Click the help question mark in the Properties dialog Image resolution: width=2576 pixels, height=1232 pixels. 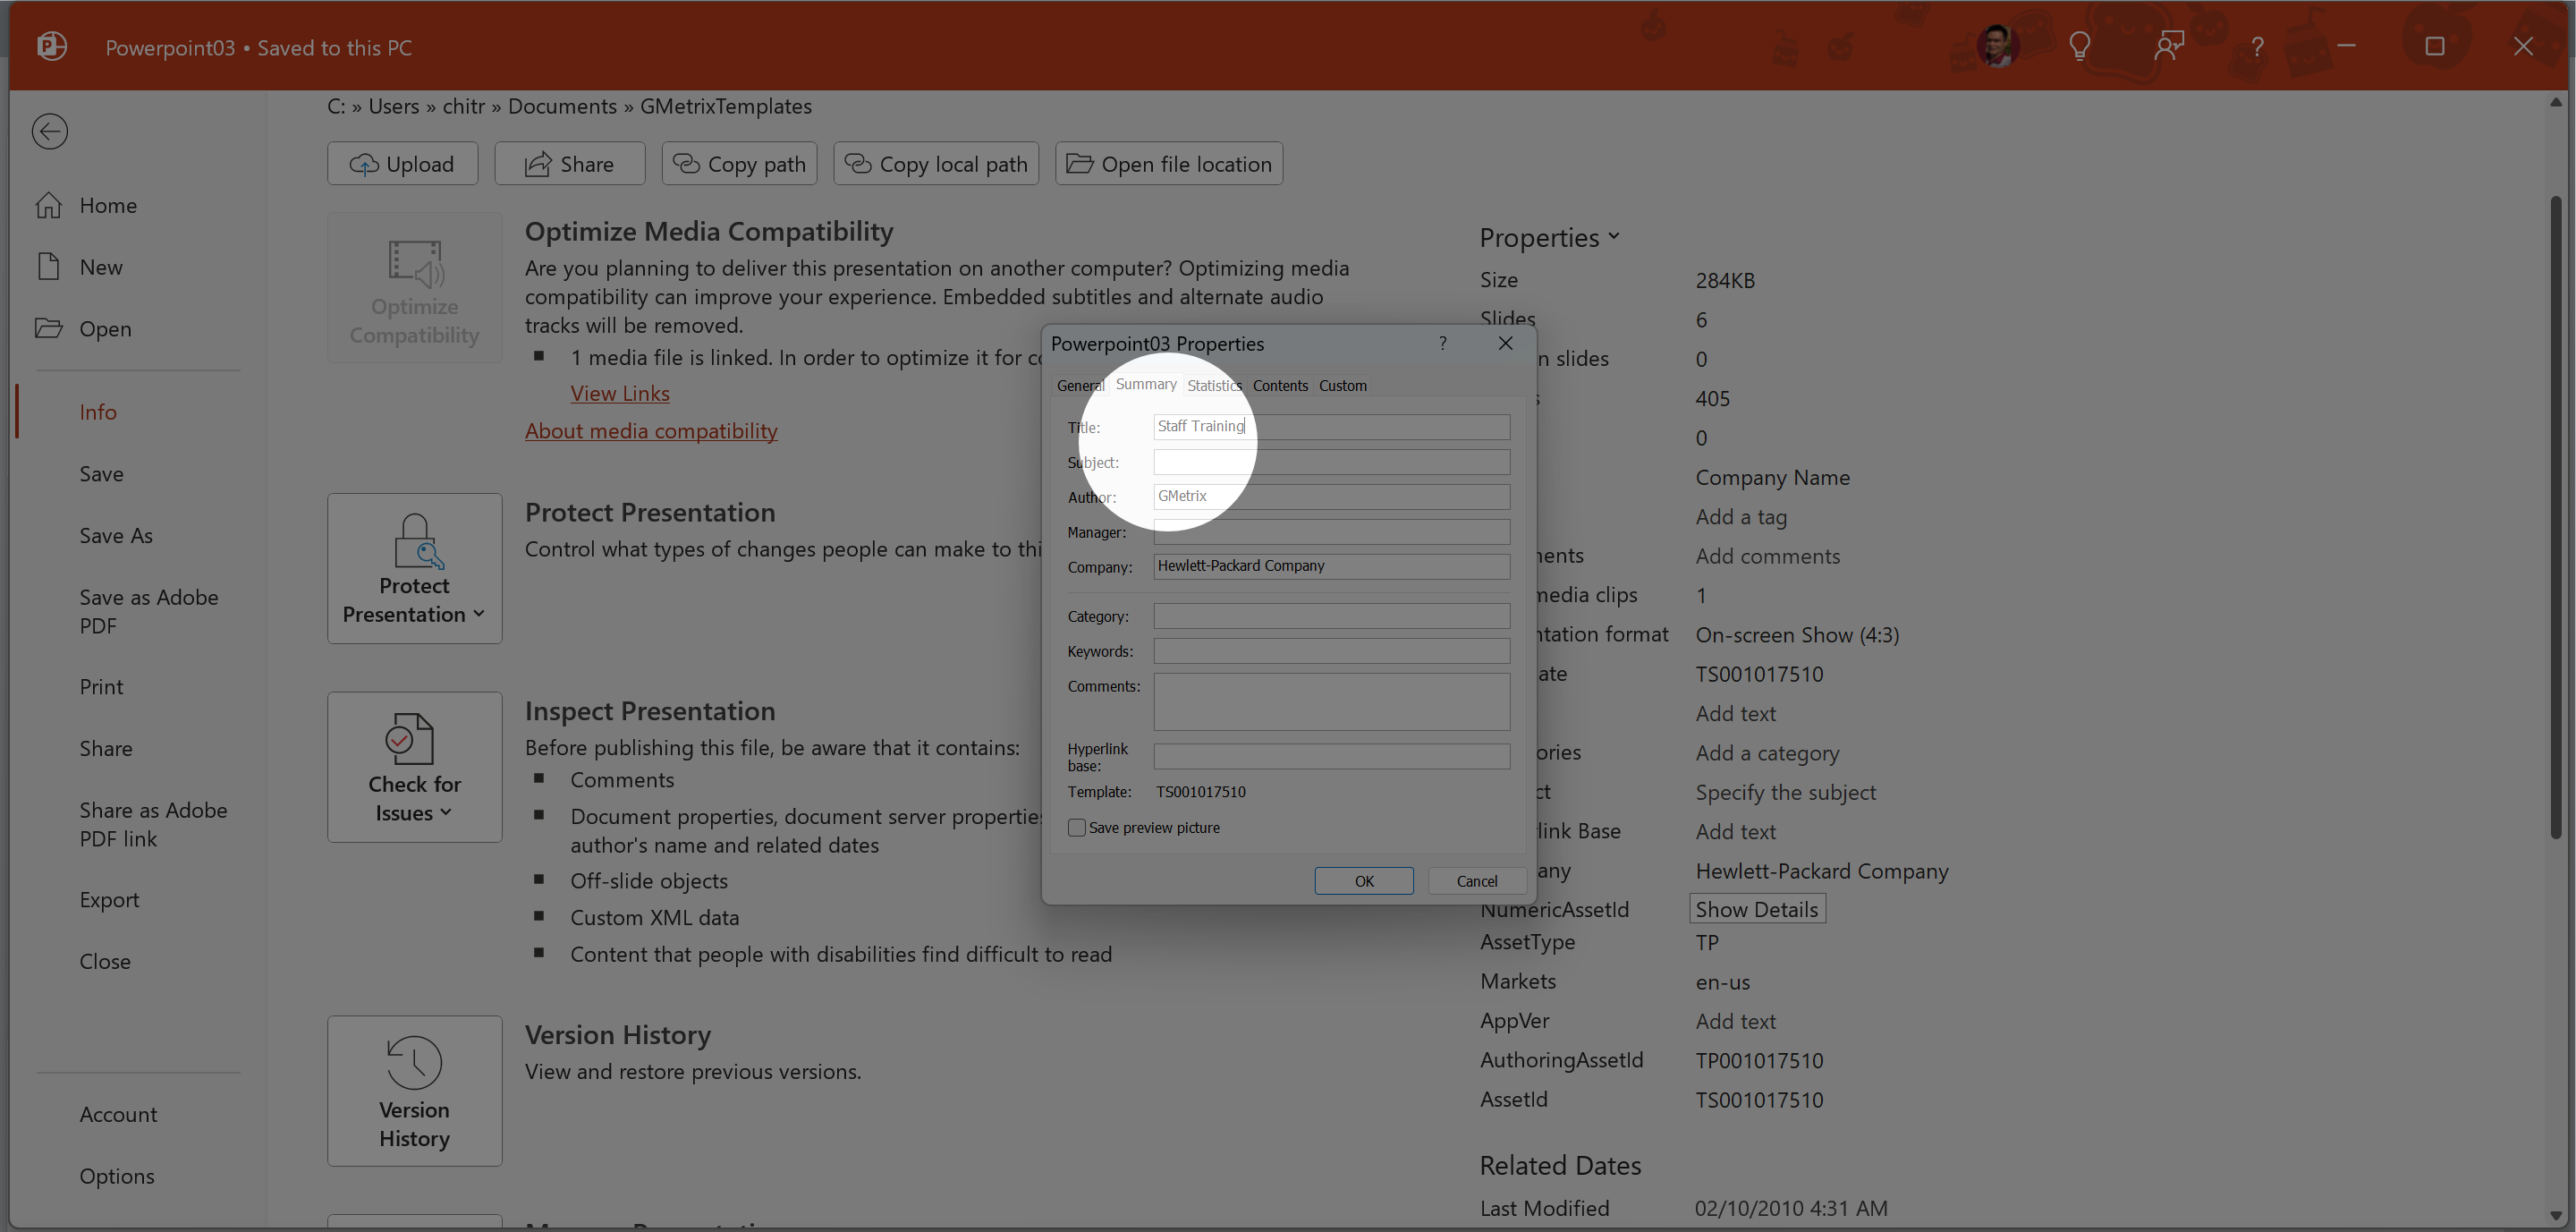pos(1442,343)
